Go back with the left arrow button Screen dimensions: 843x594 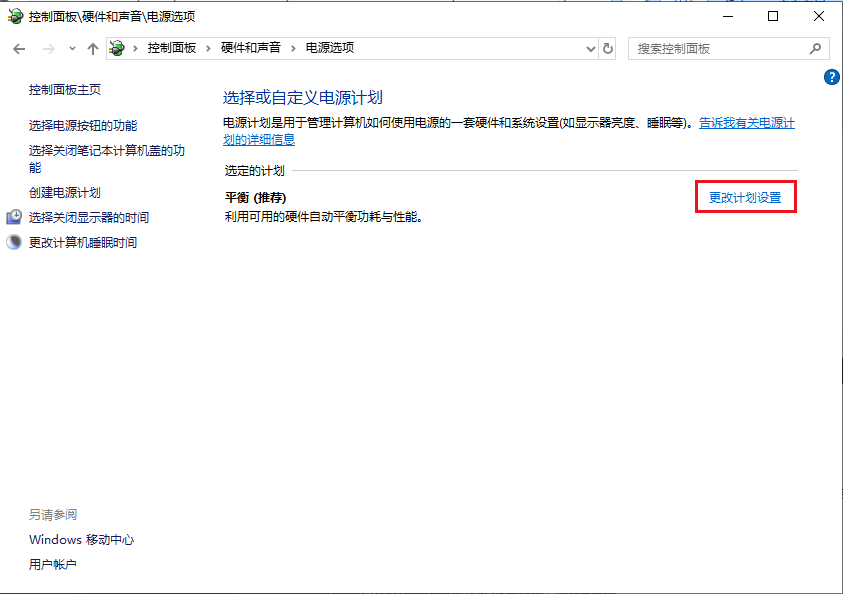click(x=19, y=49)
